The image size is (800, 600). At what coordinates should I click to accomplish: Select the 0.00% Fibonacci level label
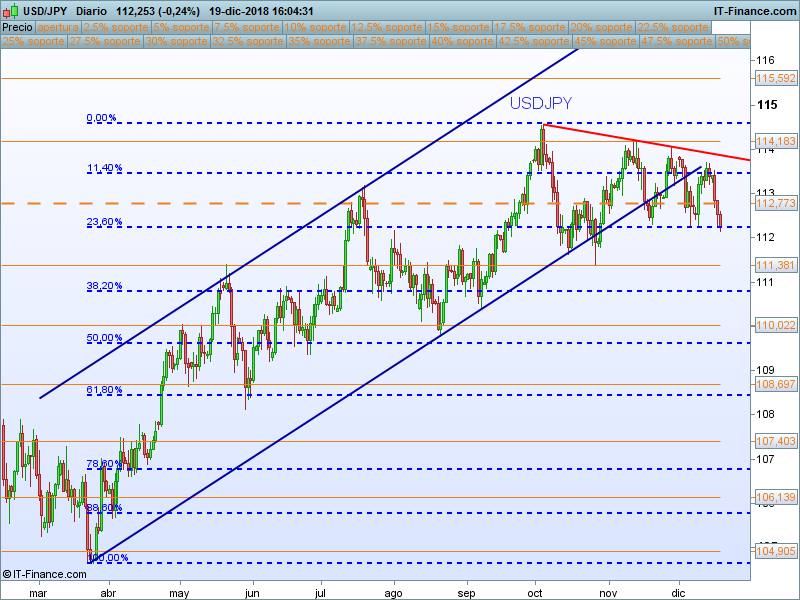pyautogui.click(x=102, y=118)
